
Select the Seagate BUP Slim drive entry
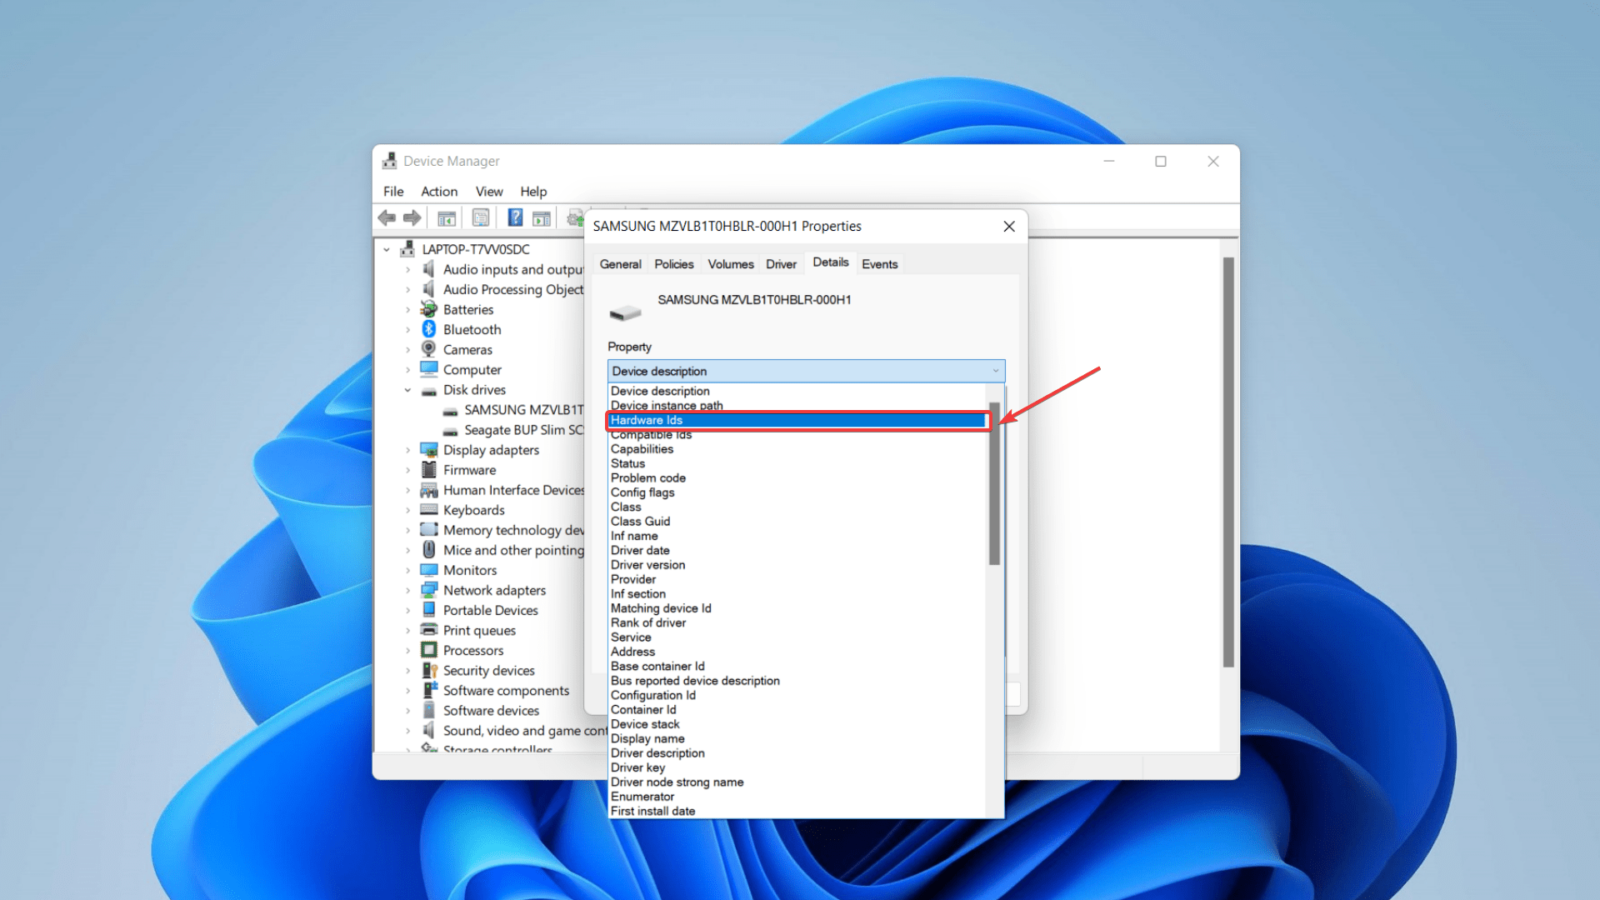521,429
